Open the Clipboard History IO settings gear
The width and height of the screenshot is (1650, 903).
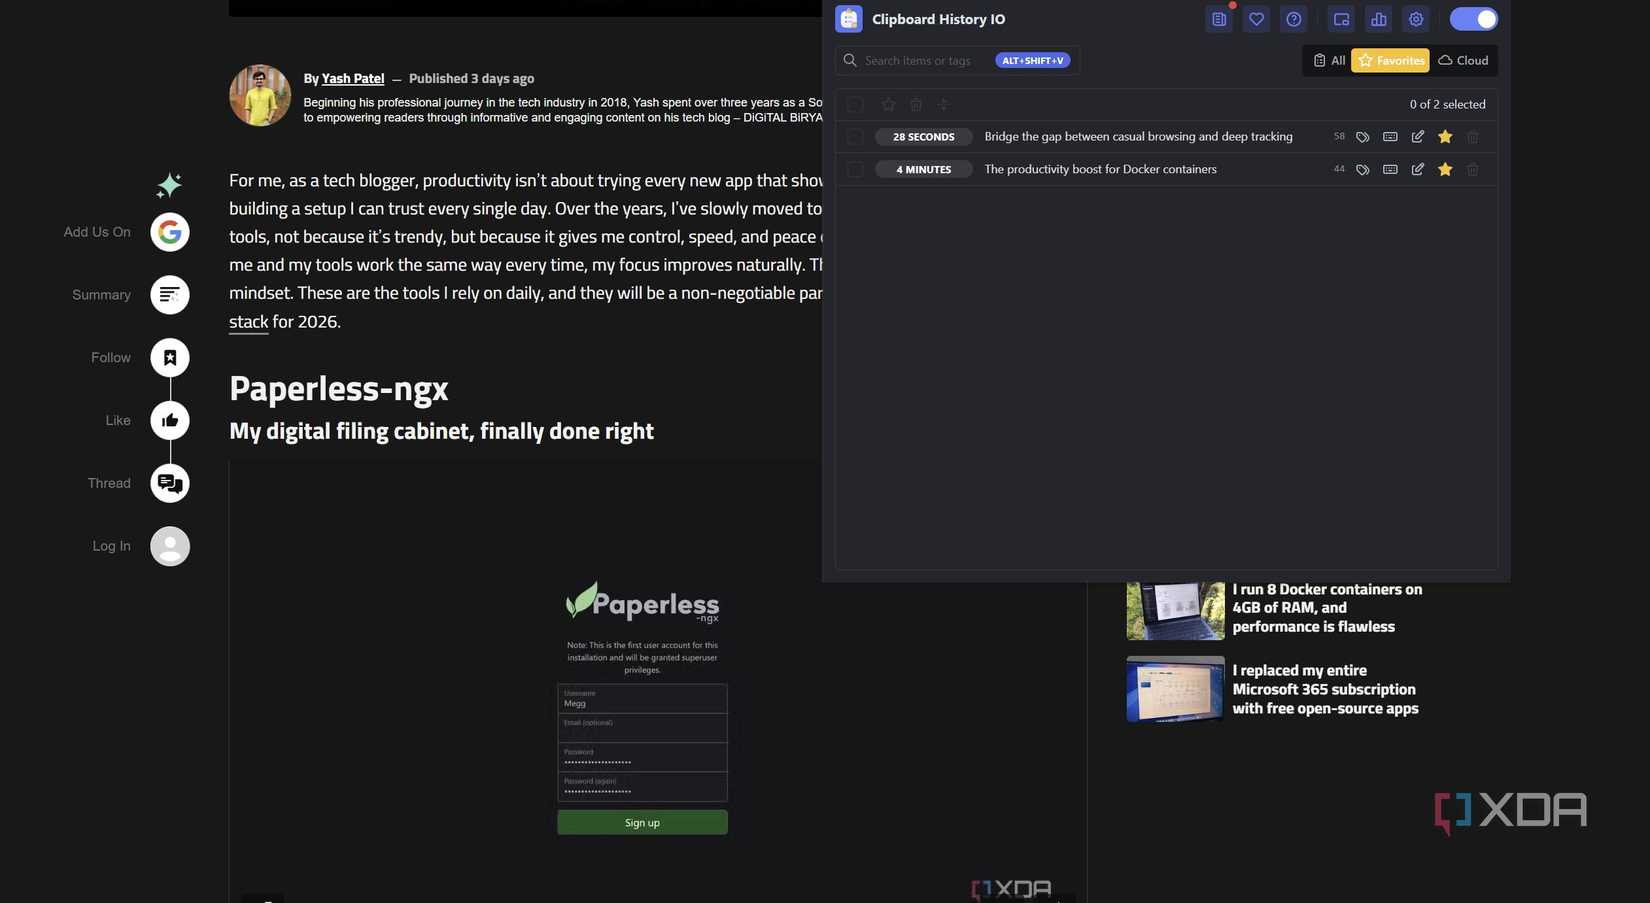tap(1416, 19)
